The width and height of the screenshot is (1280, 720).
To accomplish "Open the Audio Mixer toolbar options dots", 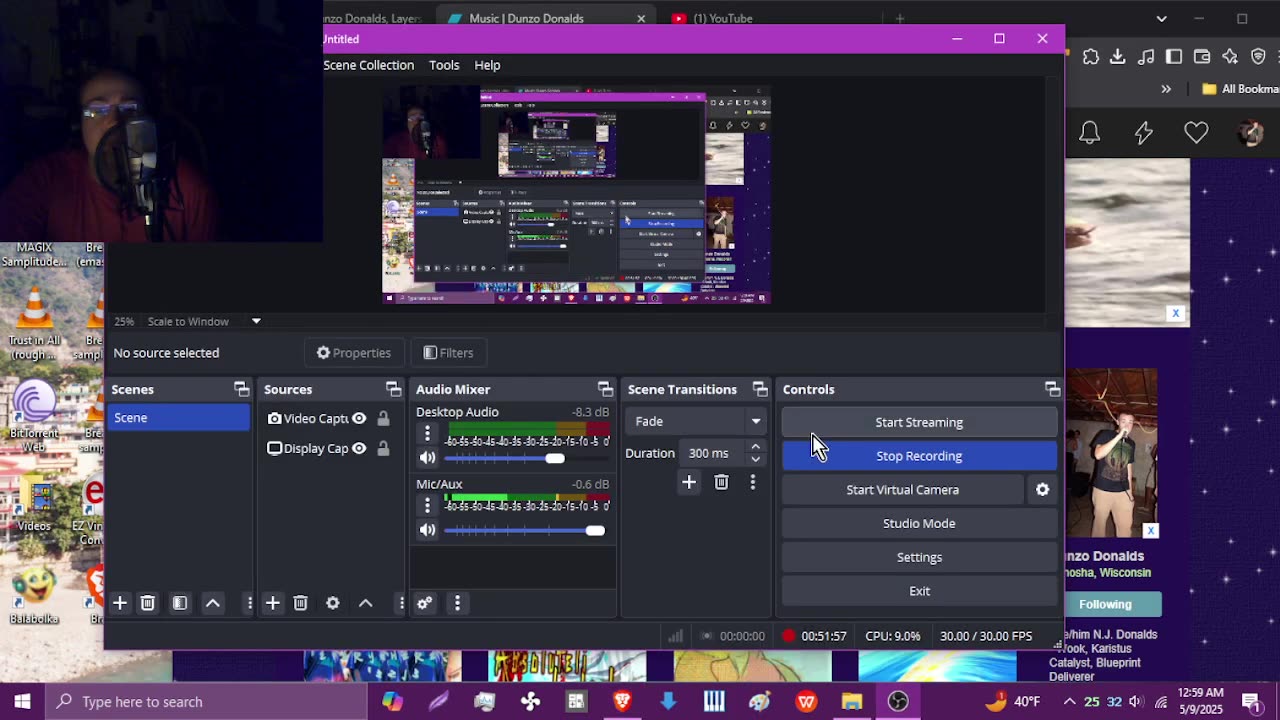I will pos(457,603).
